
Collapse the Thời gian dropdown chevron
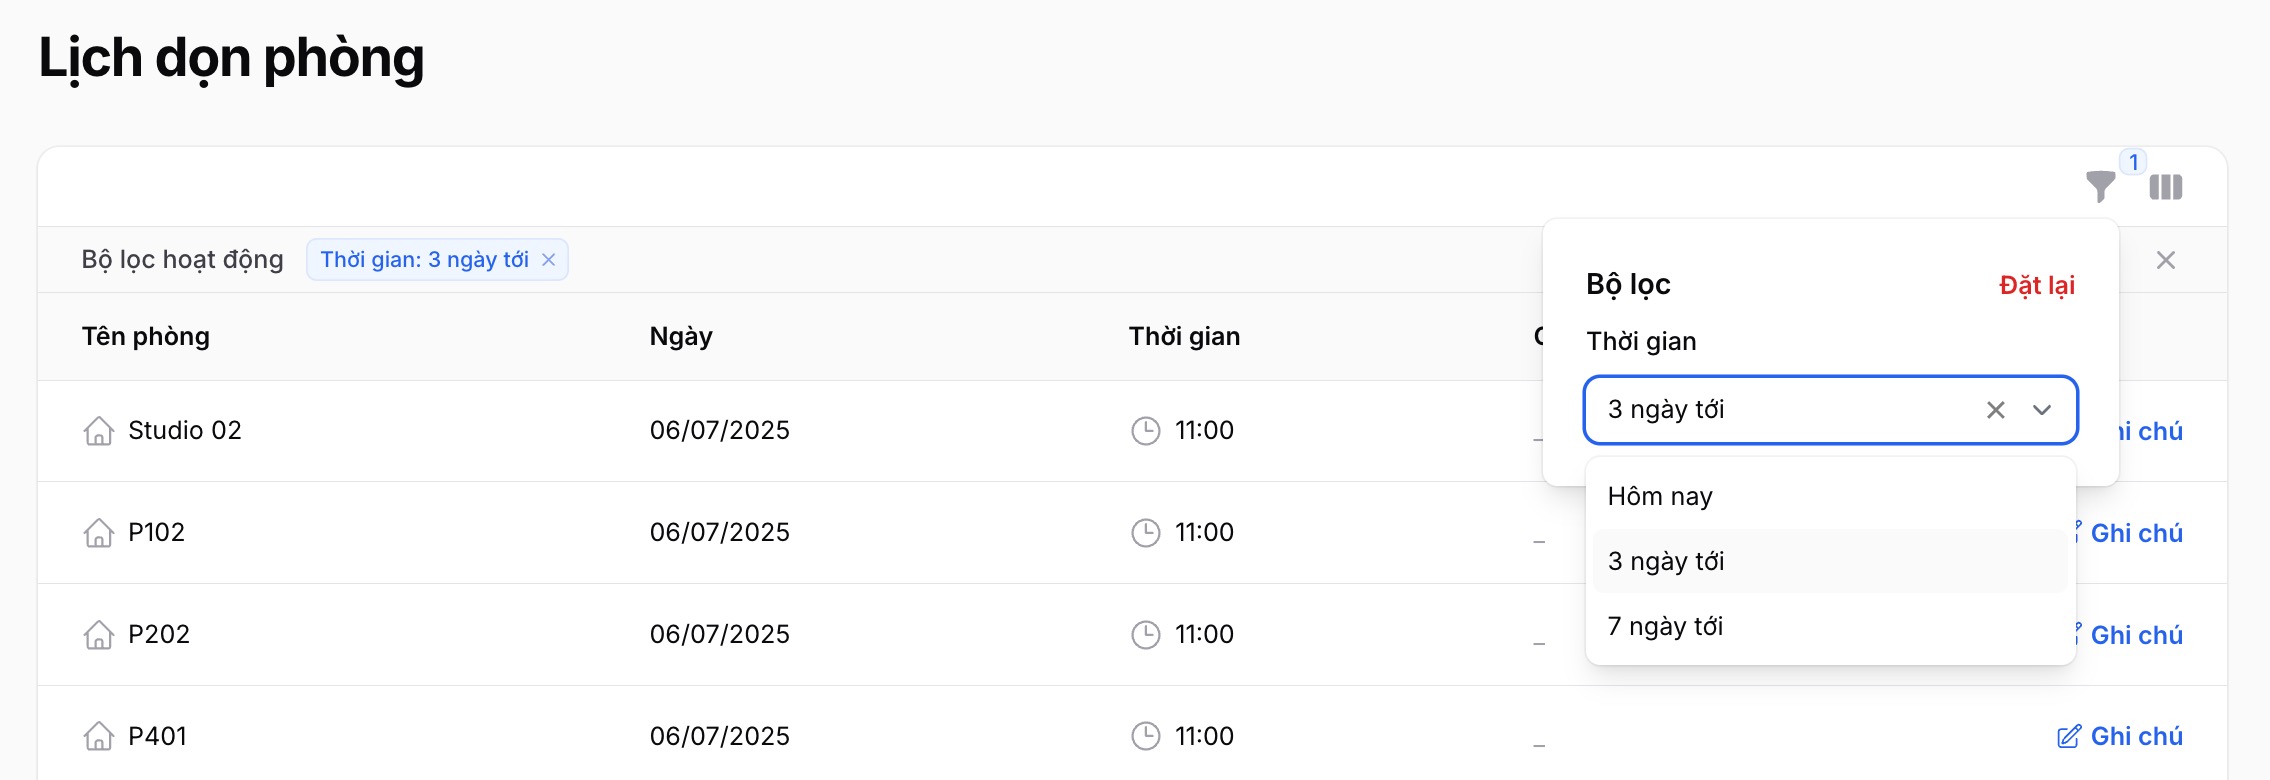(x=2042, y=410)
